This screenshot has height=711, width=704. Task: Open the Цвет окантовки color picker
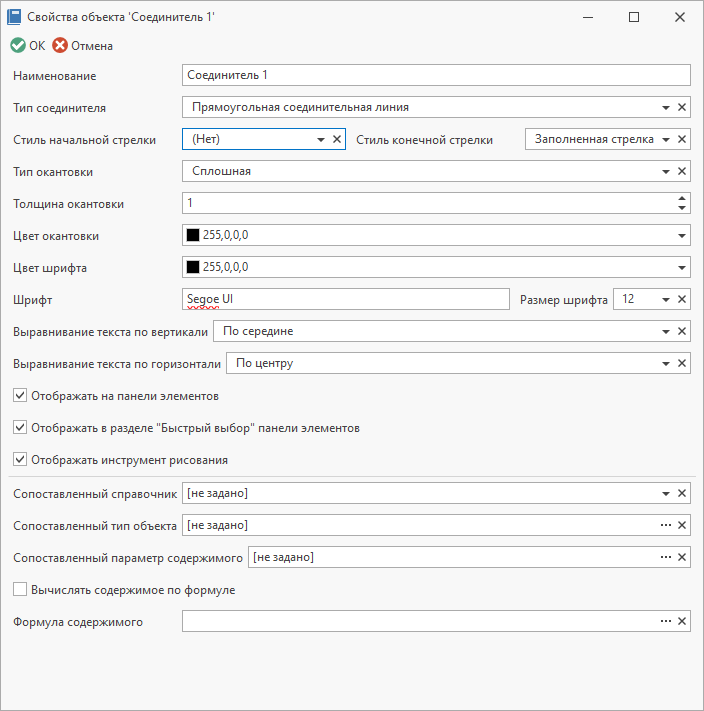(681, 236)
